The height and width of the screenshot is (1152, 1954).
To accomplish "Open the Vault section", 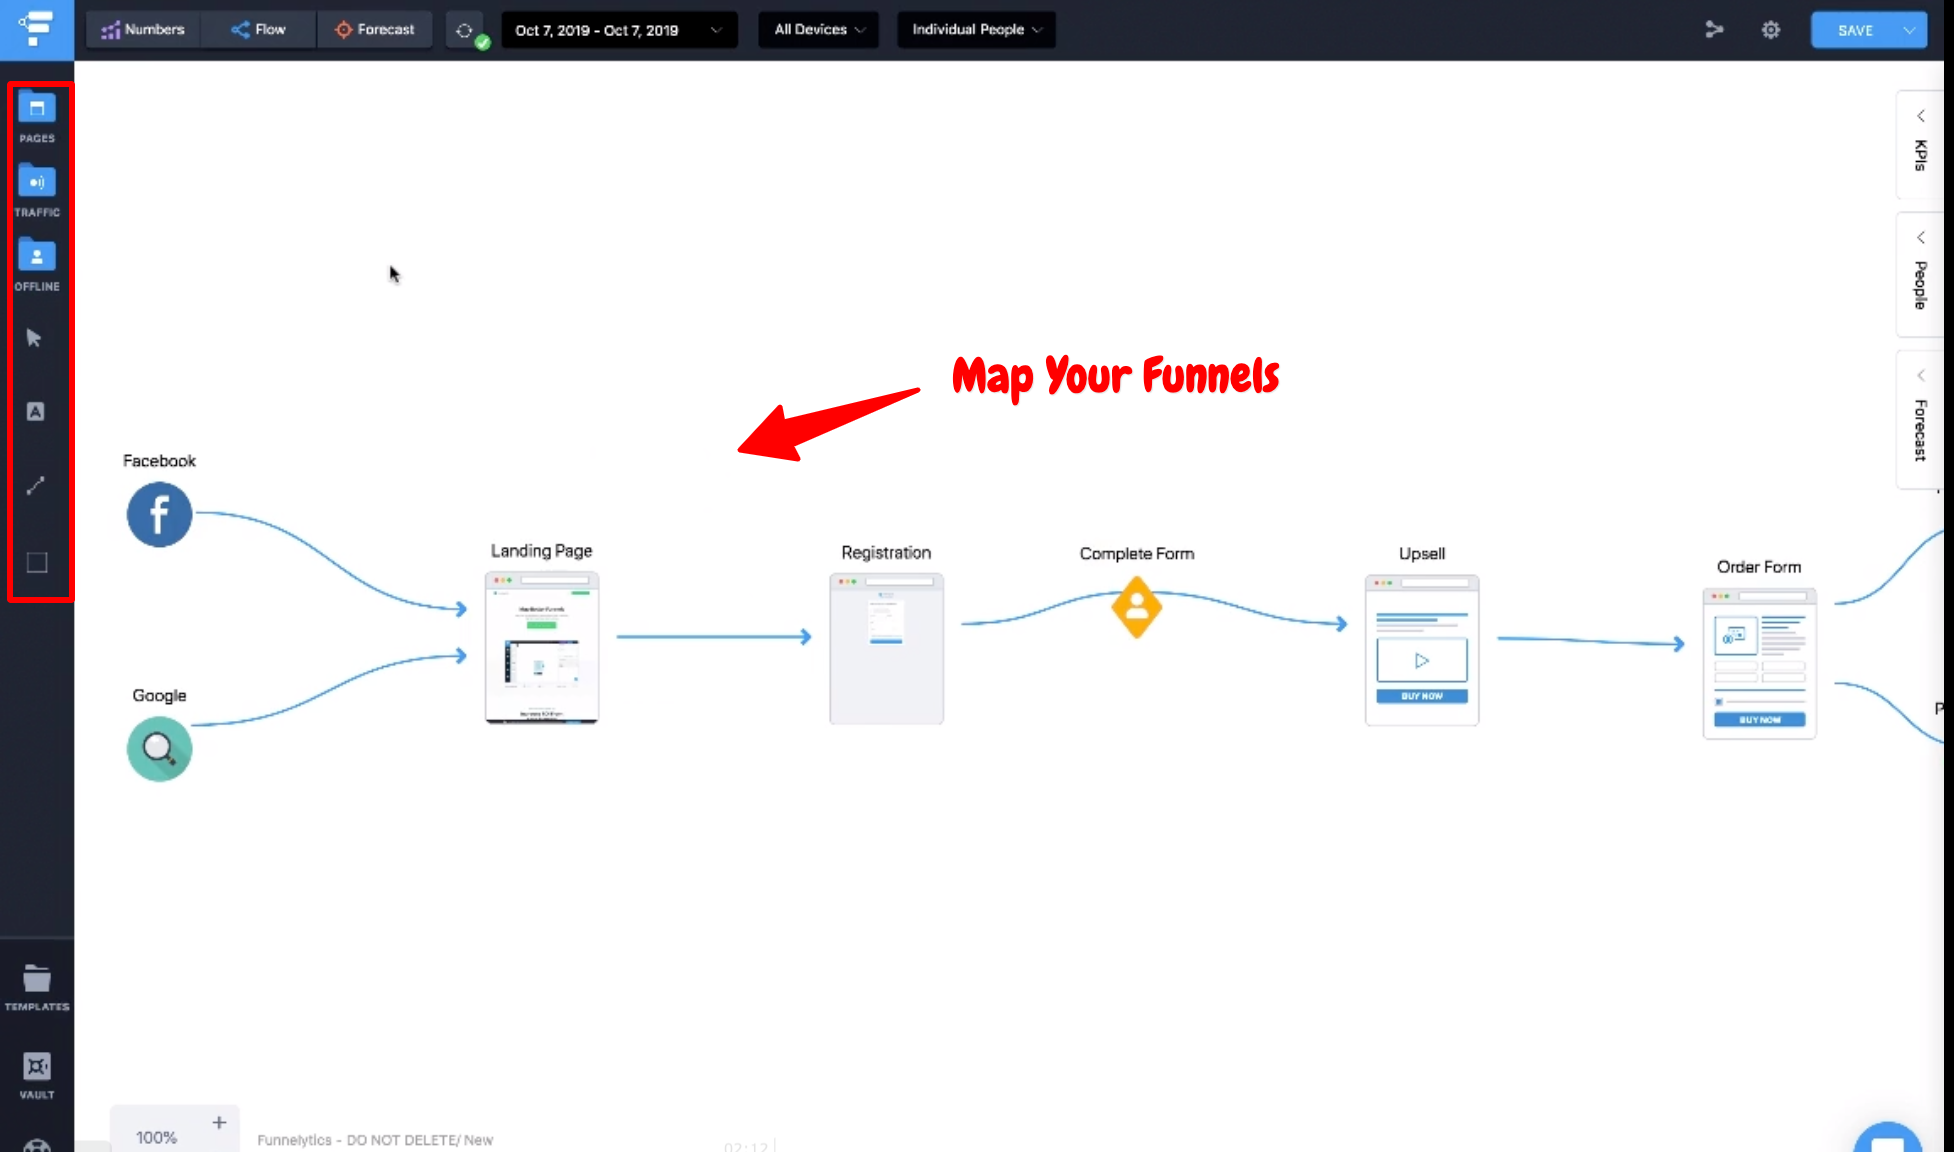I will click(x=37, y=1066).
